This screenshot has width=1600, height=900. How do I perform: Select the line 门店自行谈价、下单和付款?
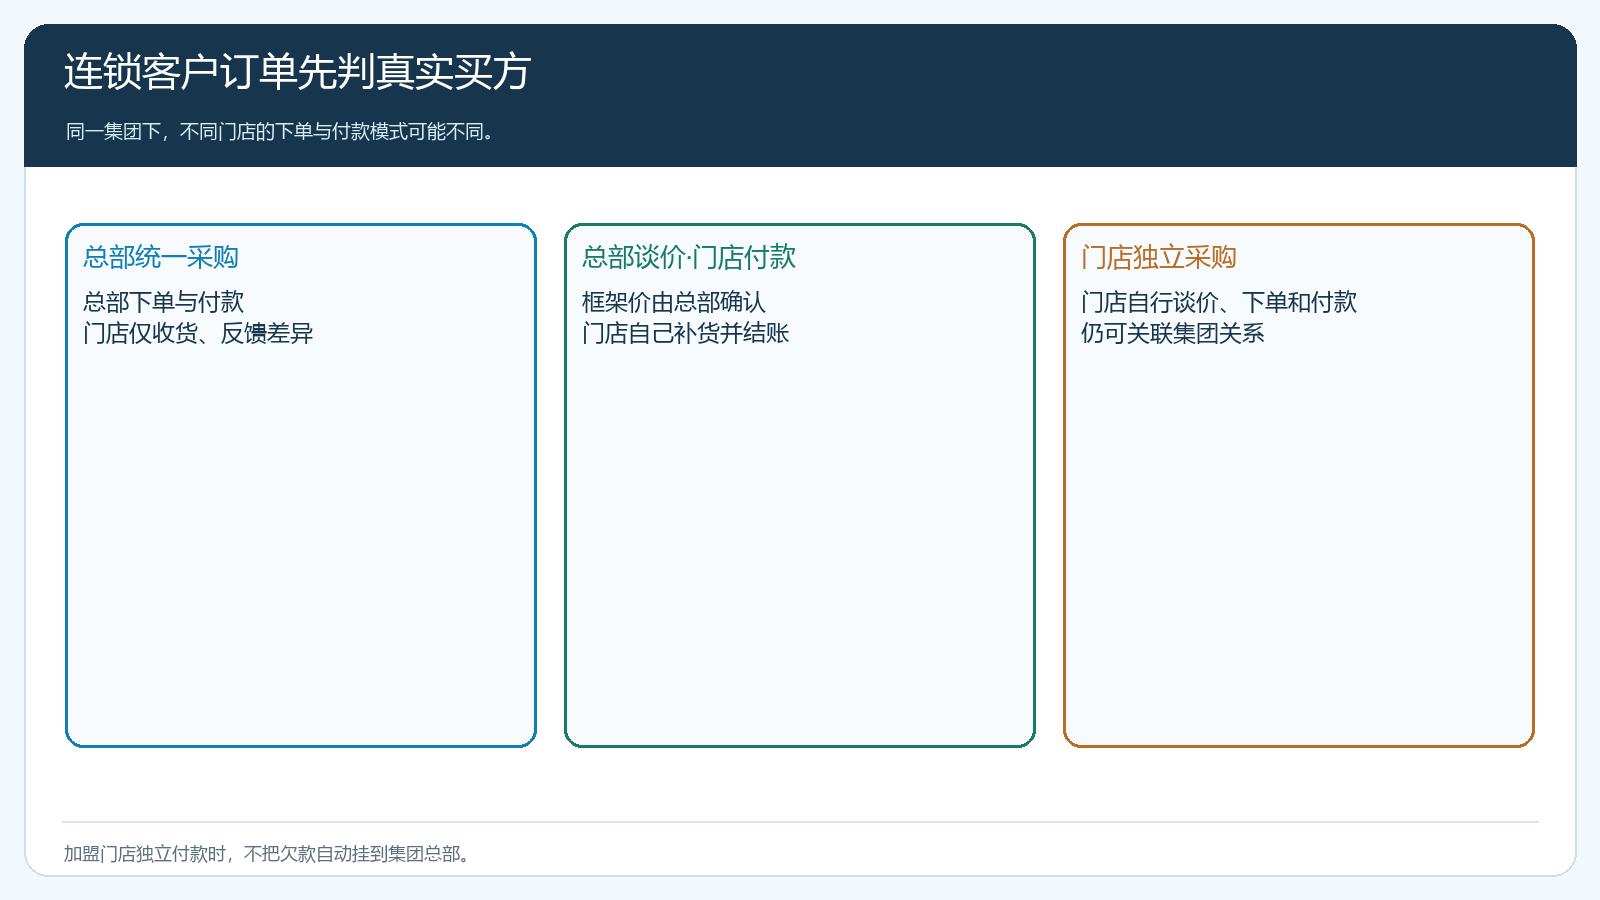(x=1219, y=302)
